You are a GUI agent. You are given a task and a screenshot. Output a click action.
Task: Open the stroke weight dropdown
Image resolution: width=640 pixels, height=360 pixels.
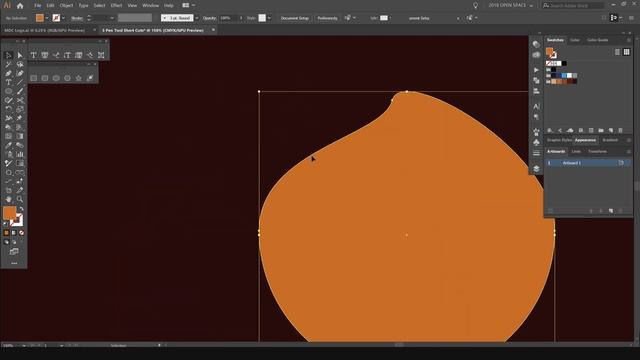(x=112, y=18)
